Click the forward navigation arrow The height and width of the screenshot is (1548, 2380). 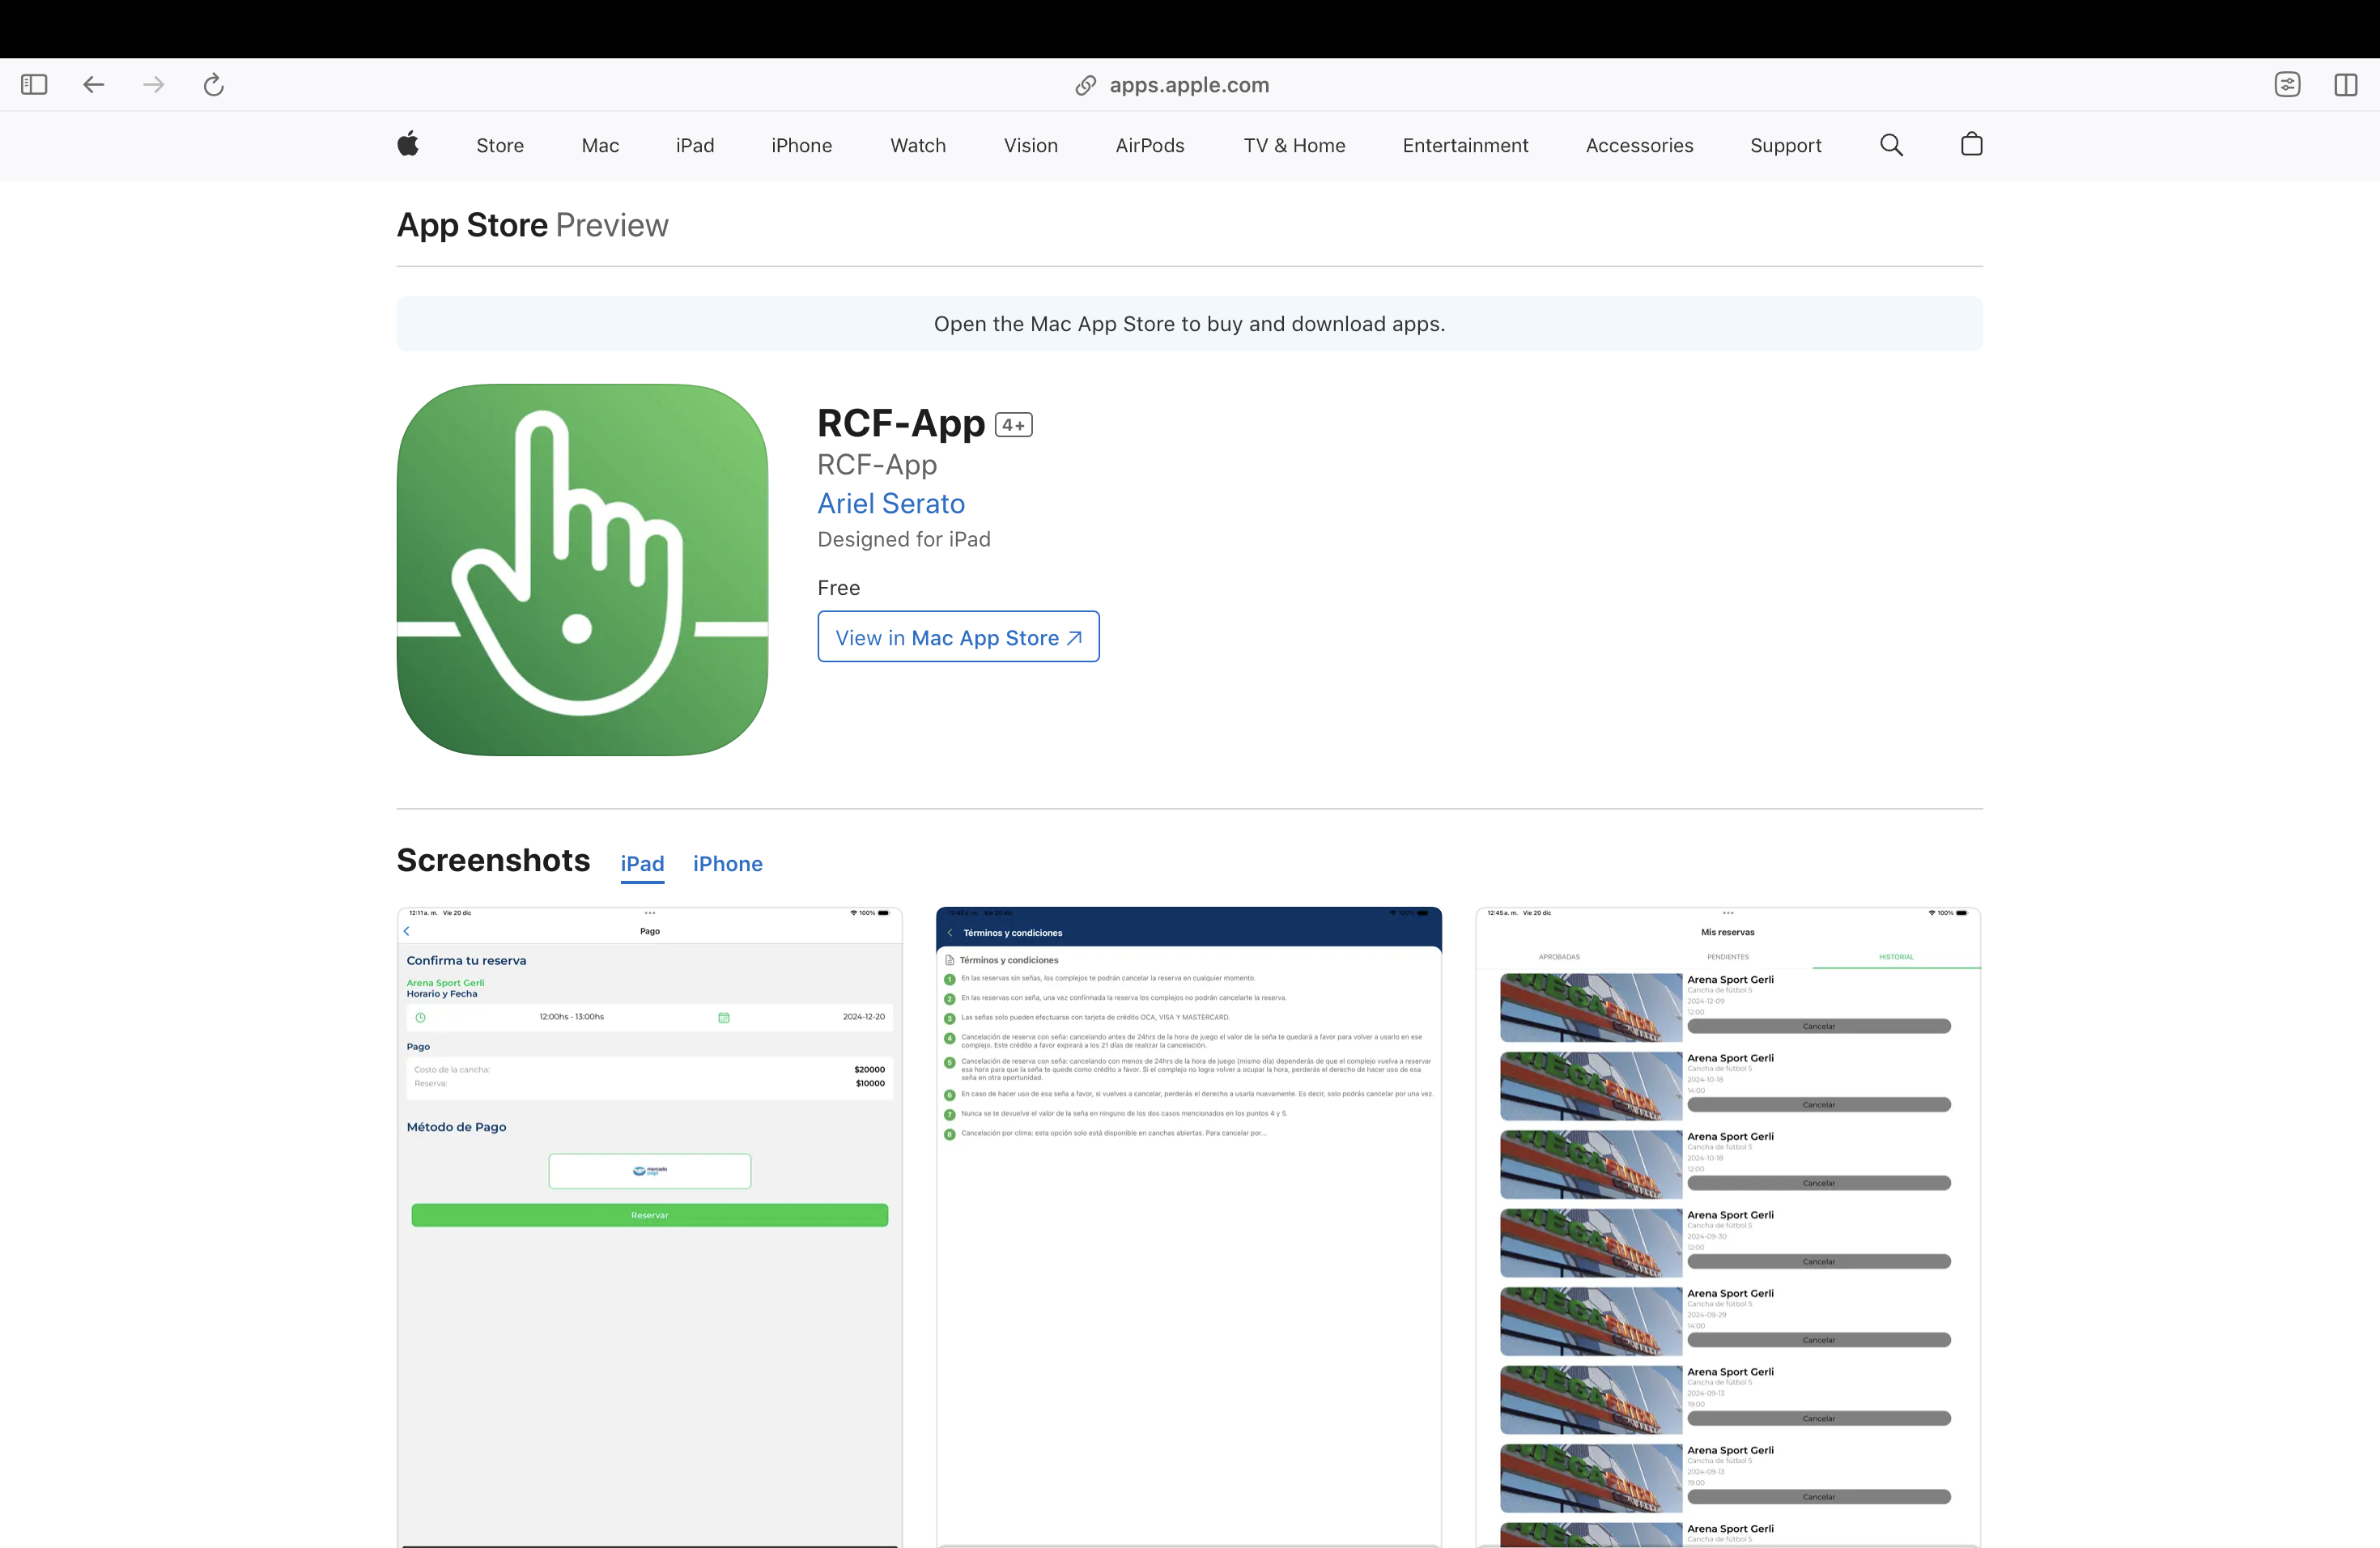point(153,85)
